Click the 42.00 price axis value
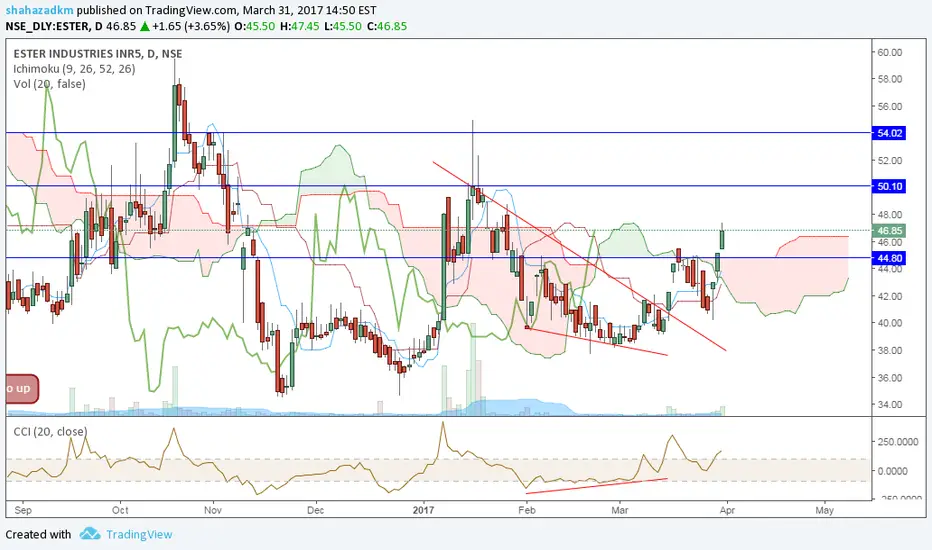Image resolution: width=932 pixels, height=550 pixels. 889,296
